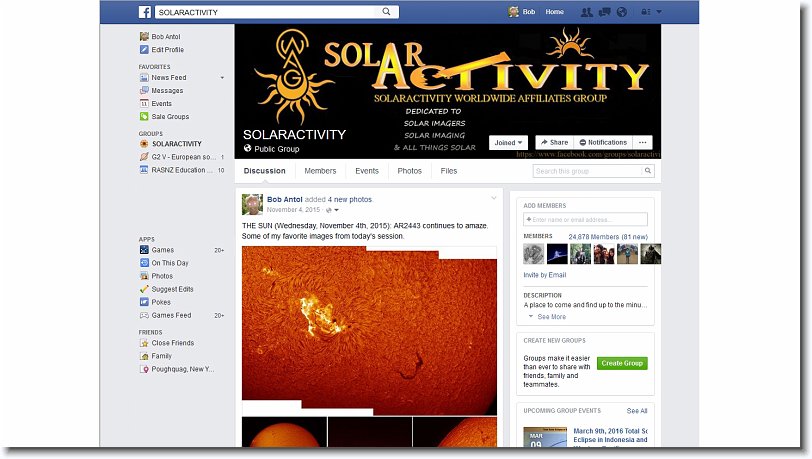812x459 pixels.
Task: Click the G2 V - European group icon
Action: click(144, 157)
